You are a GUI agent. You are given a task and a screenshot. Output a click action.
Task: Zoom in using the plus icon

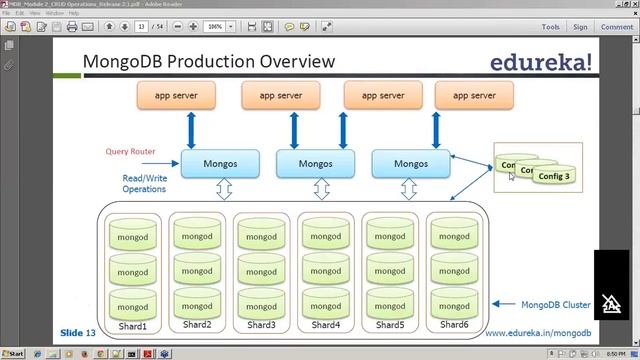(193, 27)
